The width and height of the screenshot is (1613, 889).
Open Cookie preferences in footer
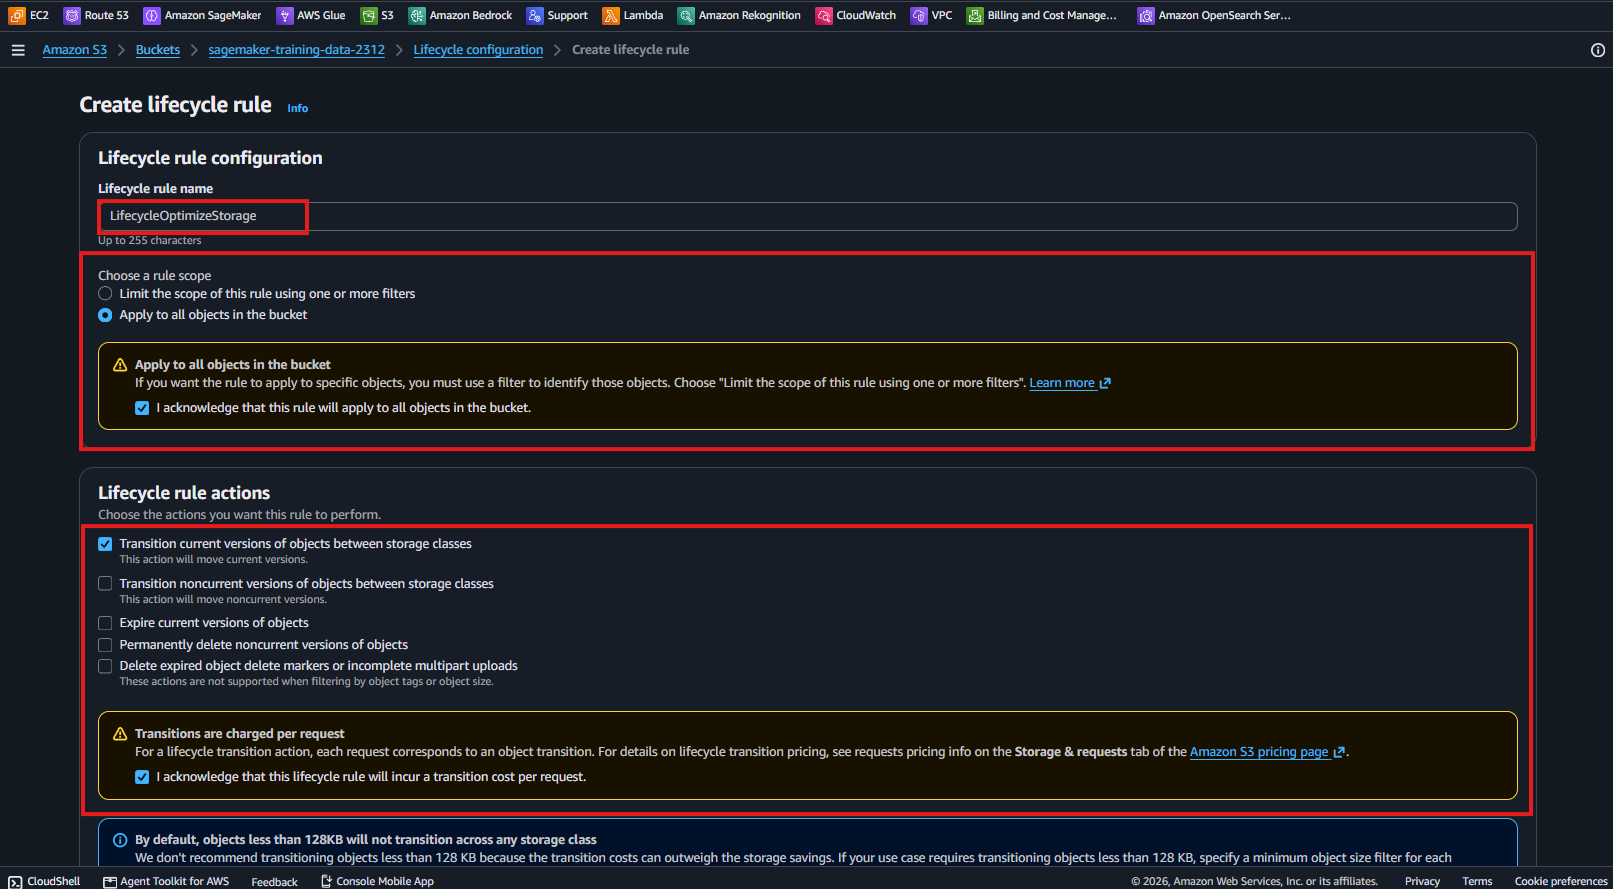tap(1561, 882)
